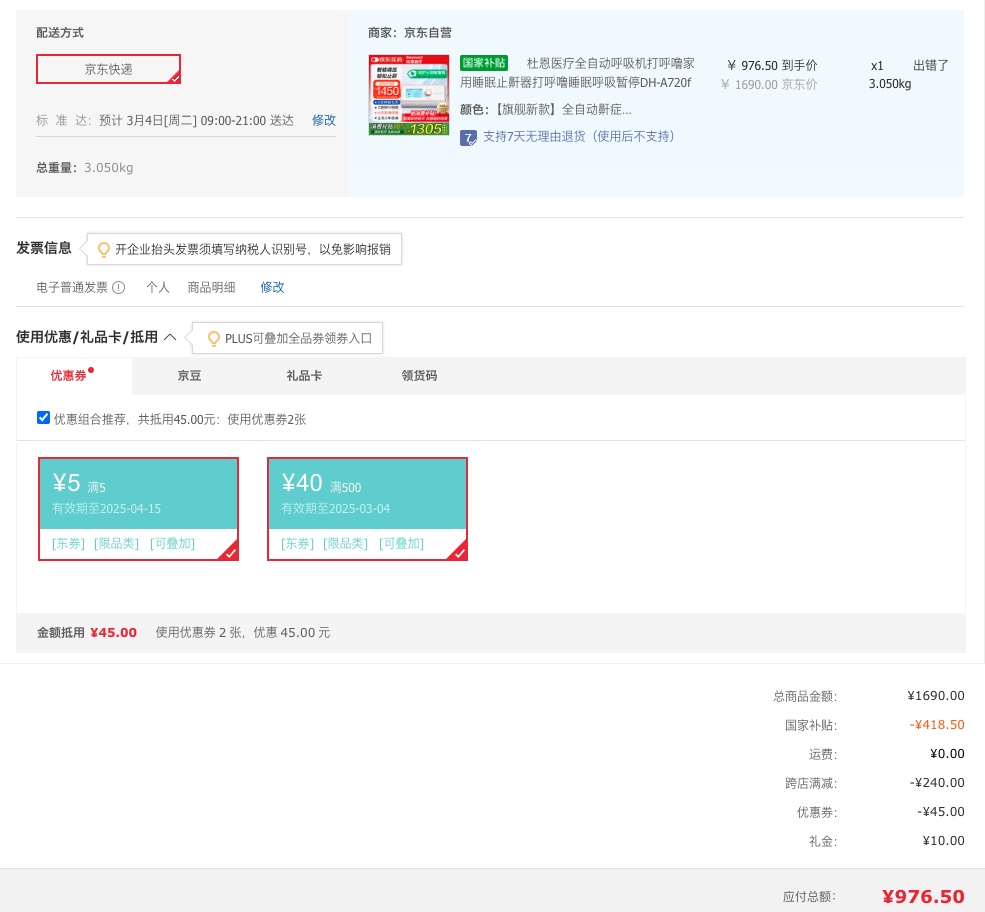Switch to the 京豆 tab
This screenshot has width=985, height=912.
(189, 376)
